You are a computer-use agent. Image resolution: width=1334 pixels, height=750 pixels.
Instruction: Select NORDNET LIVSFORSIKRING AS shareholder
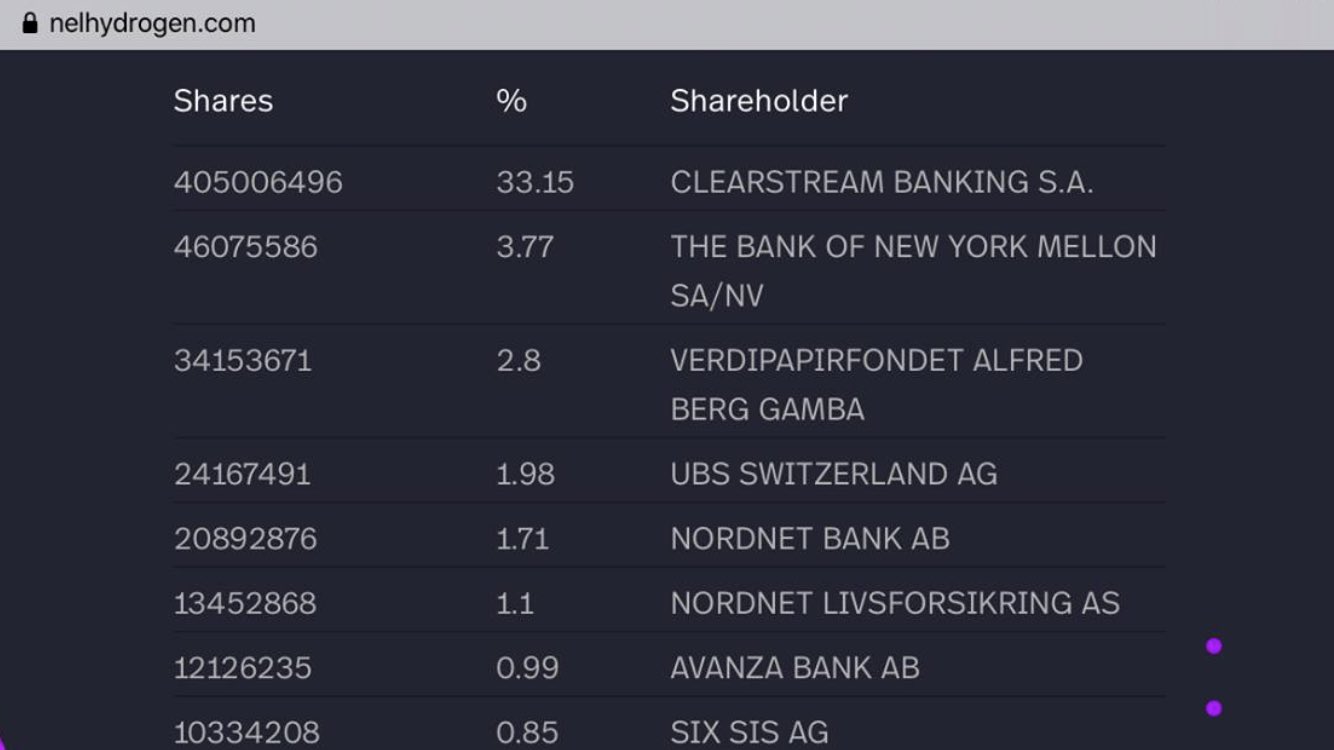(x=894, y=603)
